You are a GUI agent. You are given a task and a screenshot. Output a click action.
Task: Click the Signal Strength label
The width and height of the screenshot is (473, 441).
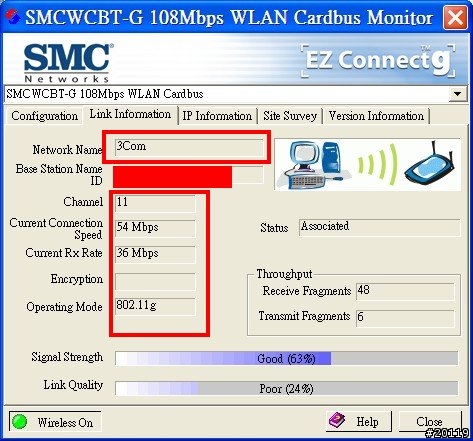coord(67,357)
